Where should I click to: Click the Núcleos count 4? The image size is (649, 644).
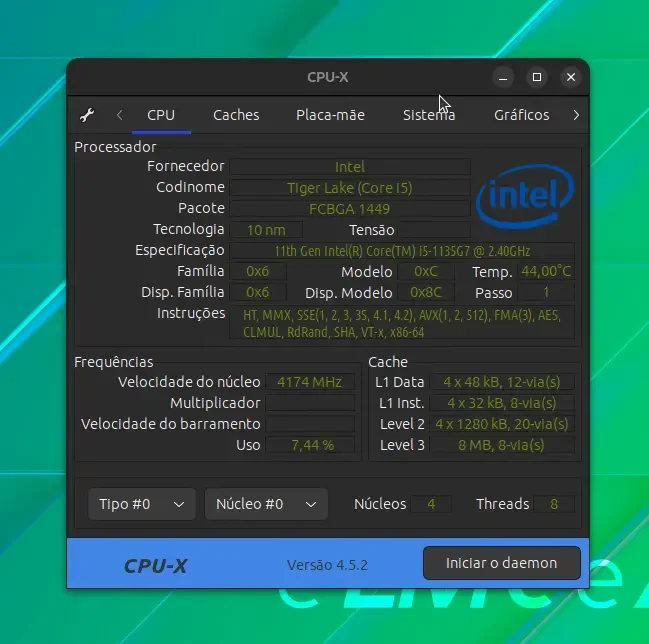(x=431, y=504)
